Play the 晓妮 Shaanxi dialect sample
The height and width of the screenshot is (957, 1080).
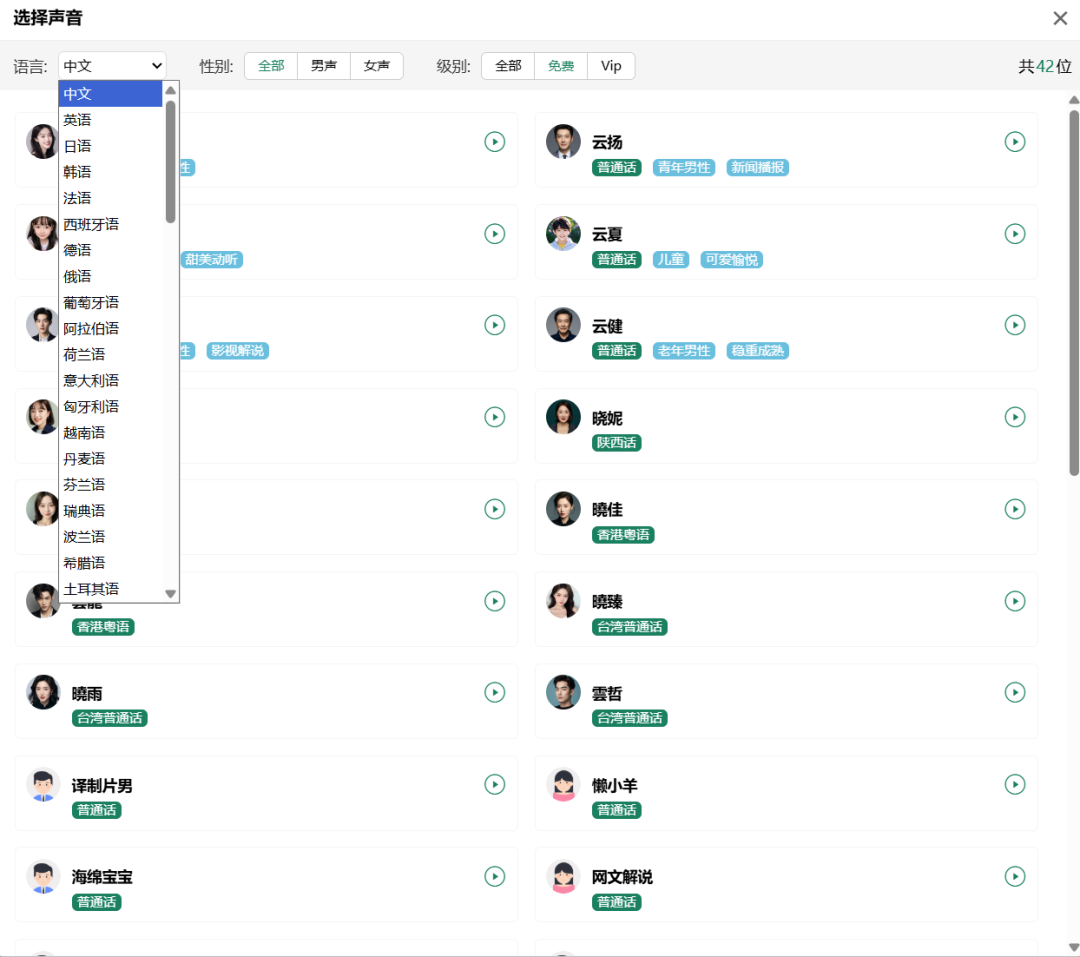(x=1015, y=417)
